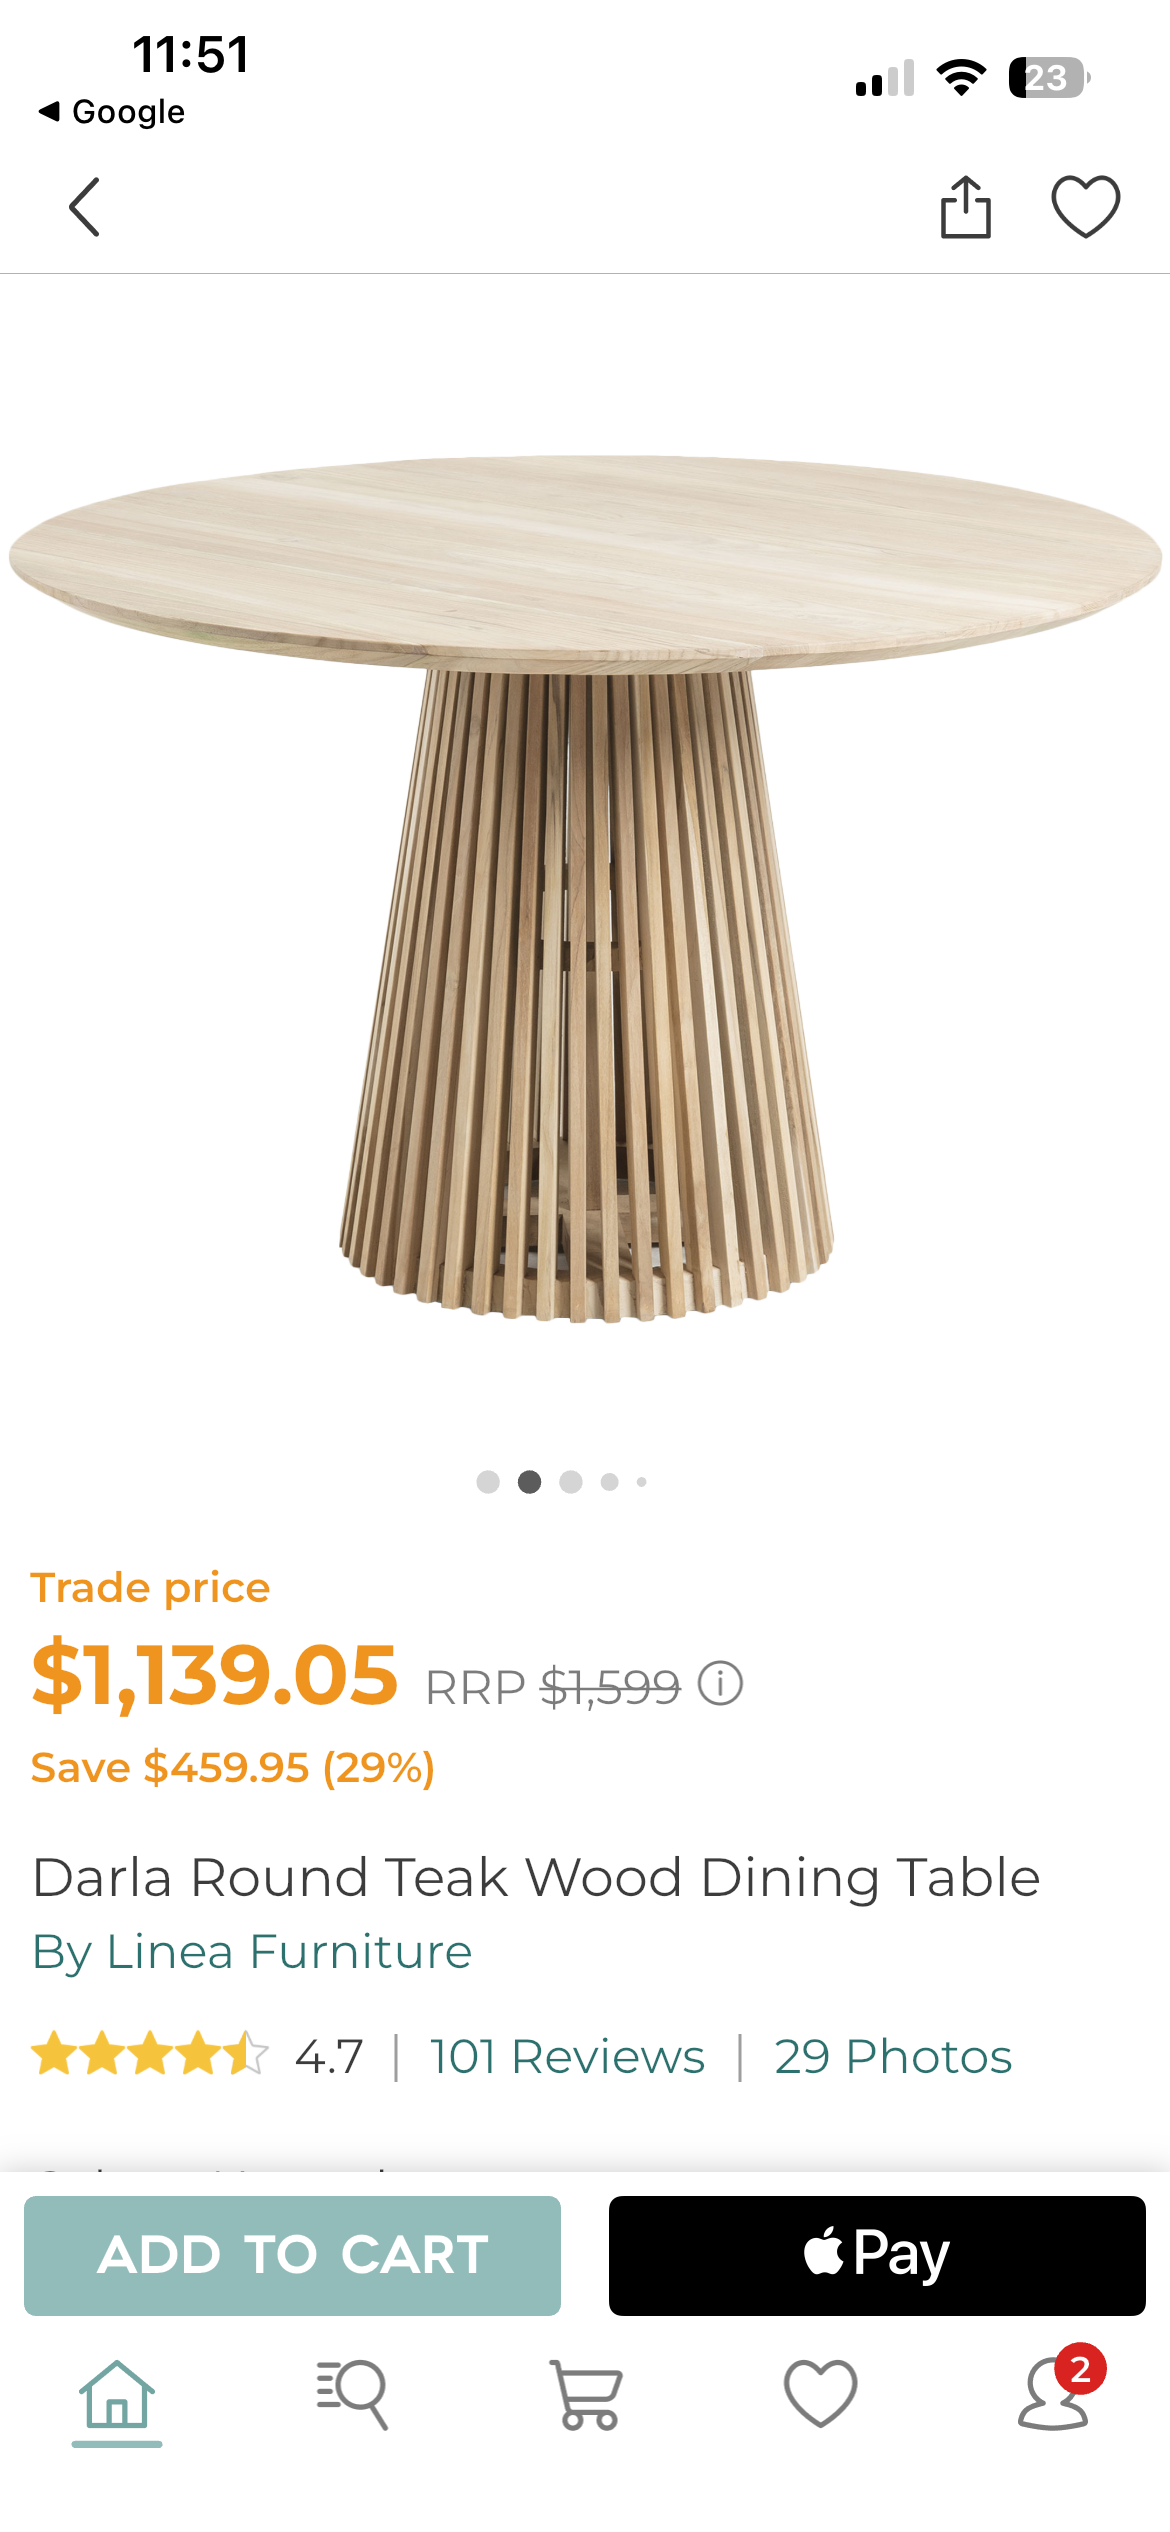Open the favorites heart in bottom bar
Screen dimensions: 1170x2532
(820, 2394)
